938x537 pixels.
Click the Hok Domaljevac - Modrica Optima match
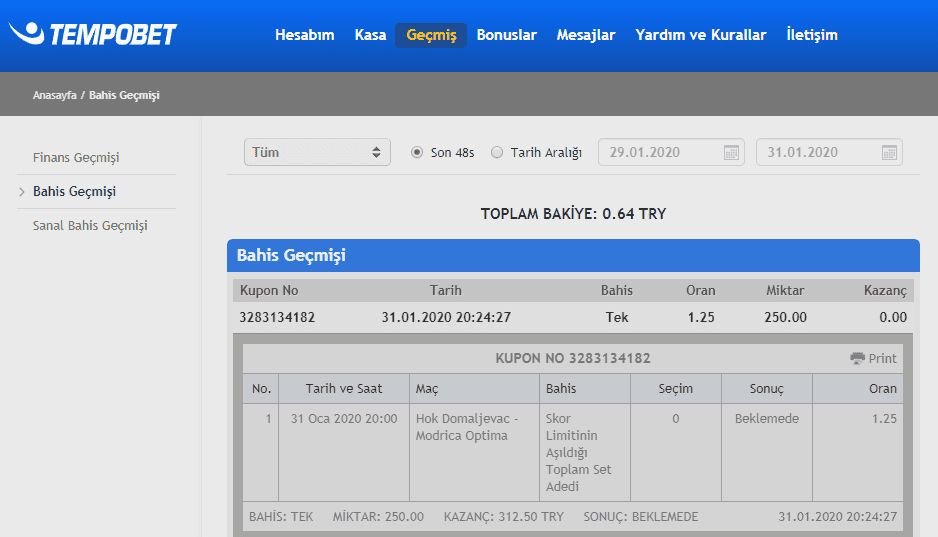point(467,427)
